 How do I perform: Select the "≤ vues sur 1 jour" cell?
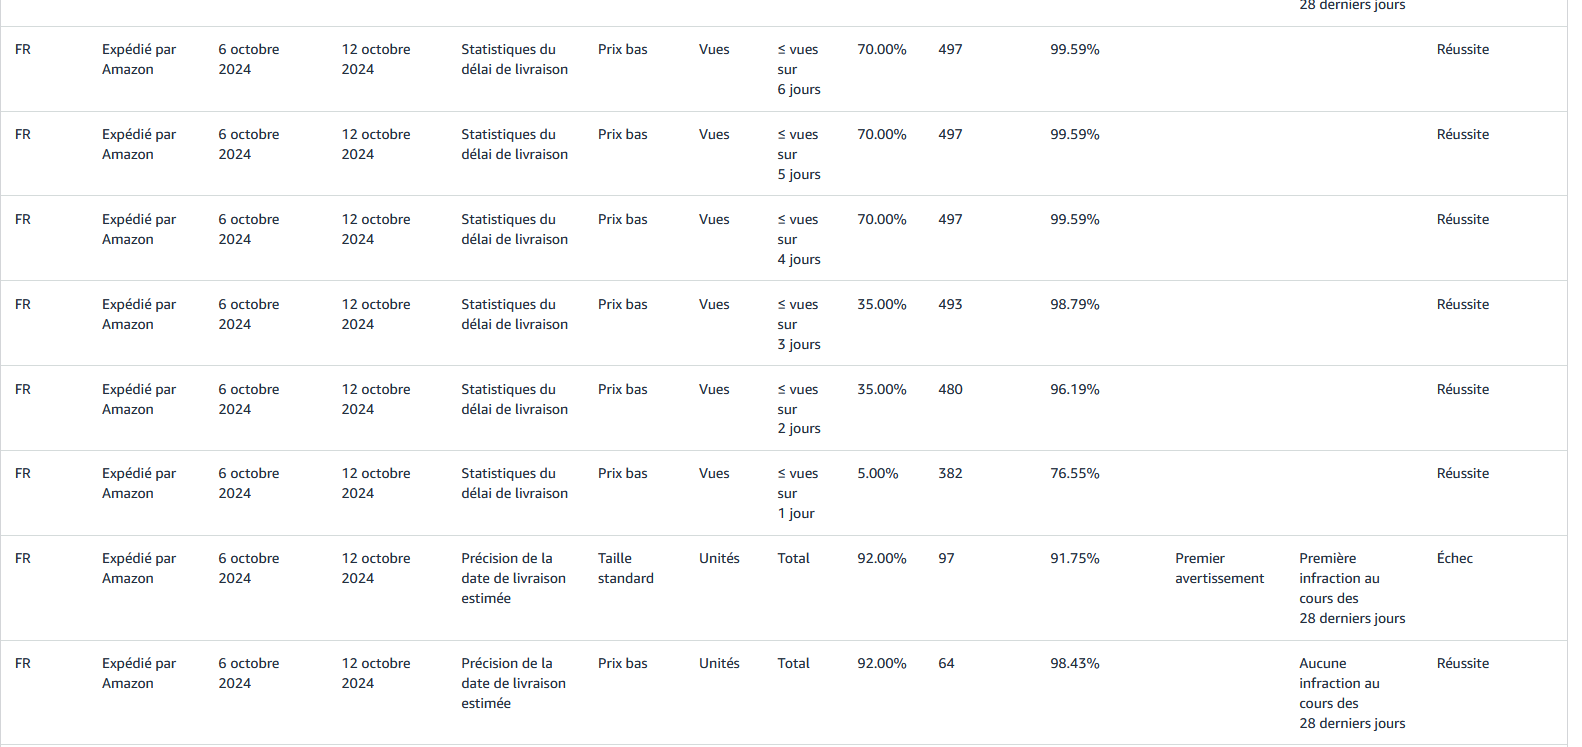click(797, 493)
